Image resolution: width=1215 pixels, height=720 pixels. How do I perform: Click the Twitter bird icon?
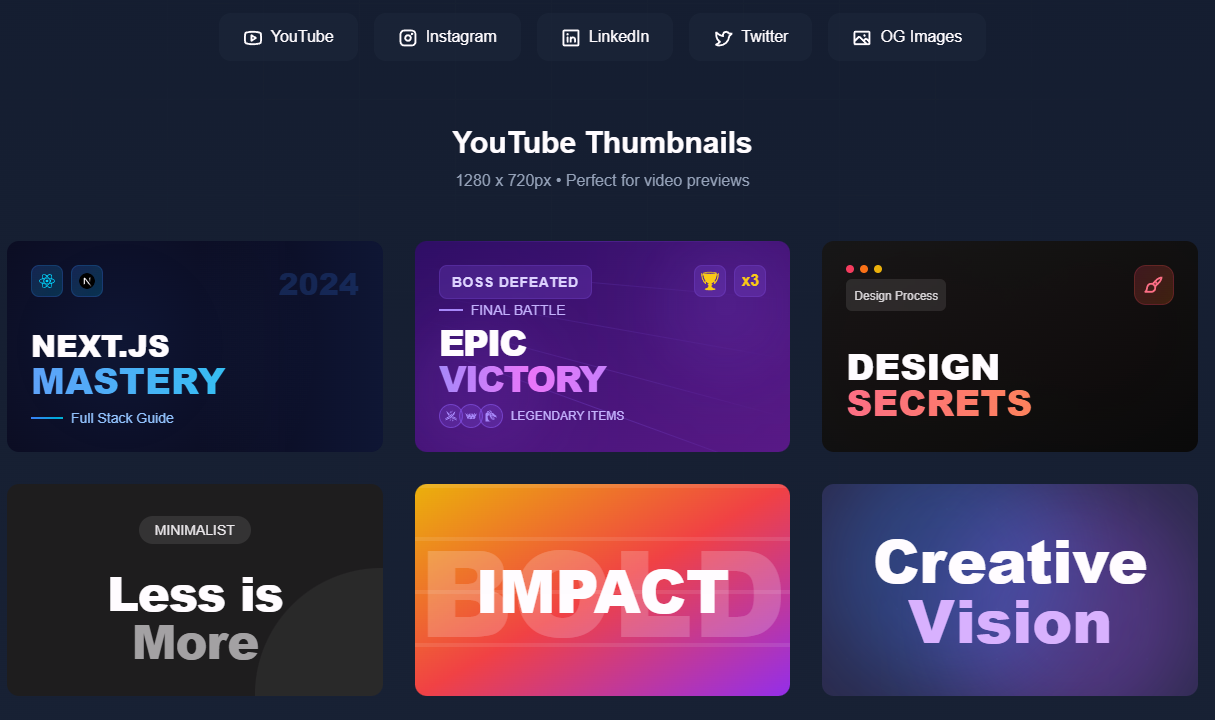723,38
